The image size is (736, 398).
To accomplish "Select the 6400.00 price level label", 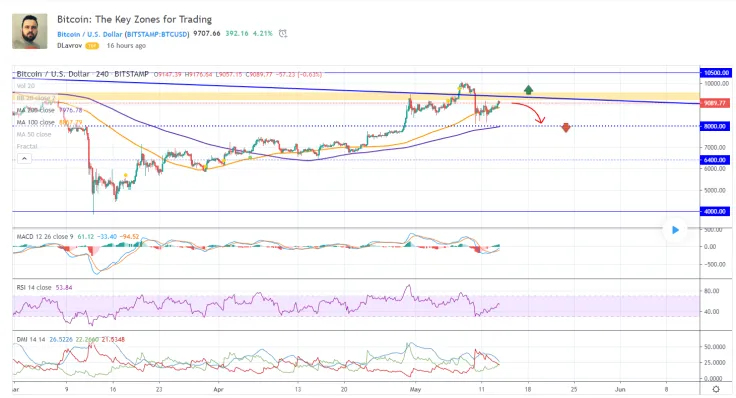I will coord(715,160).
